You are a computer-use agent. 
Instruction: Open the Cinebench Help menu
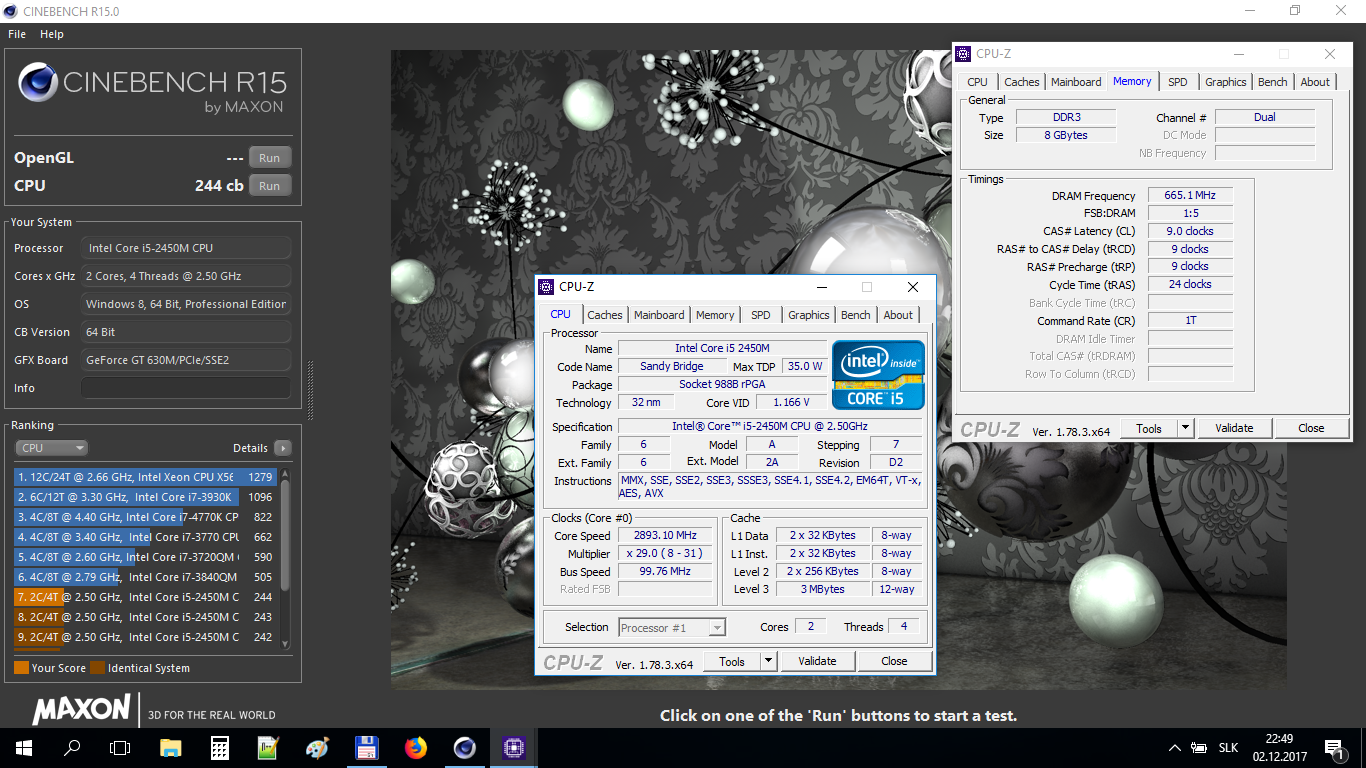pyautogui.click(x=52, y=34)
